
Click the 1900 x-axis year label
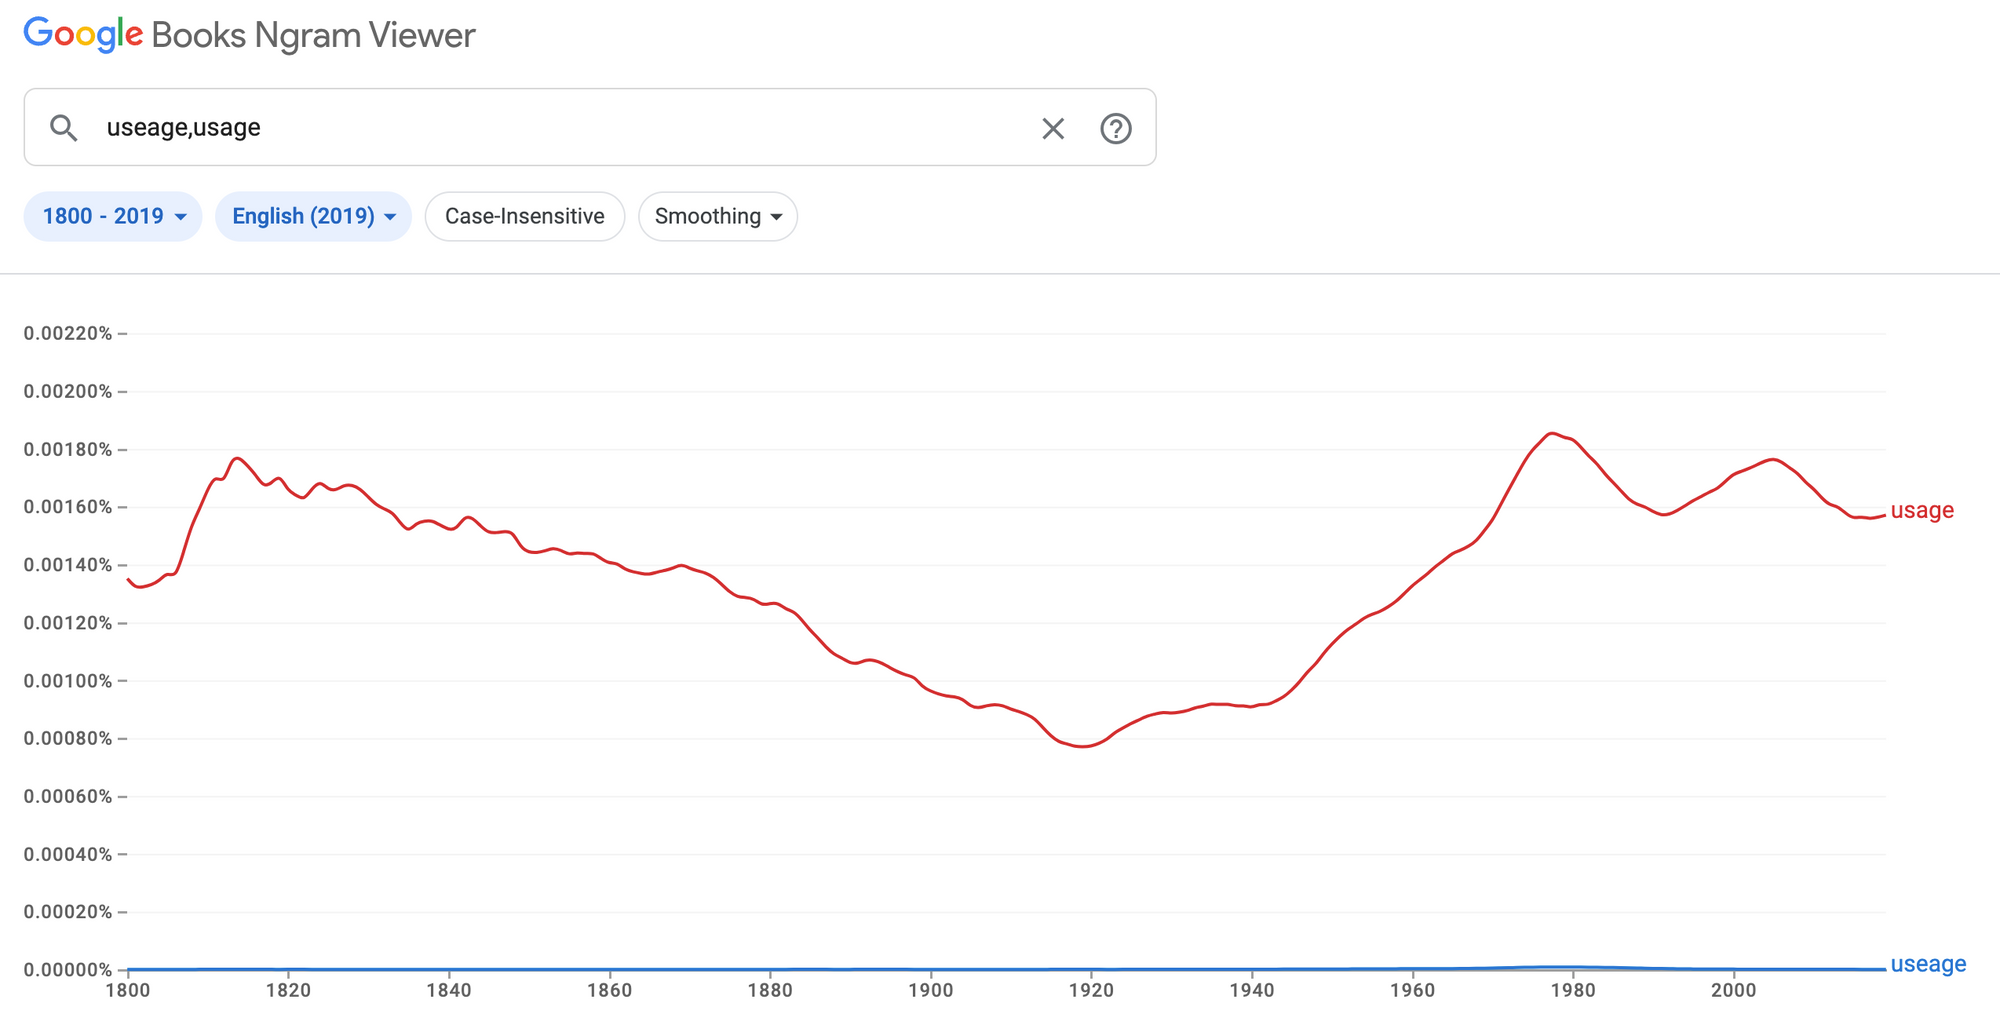931,990
